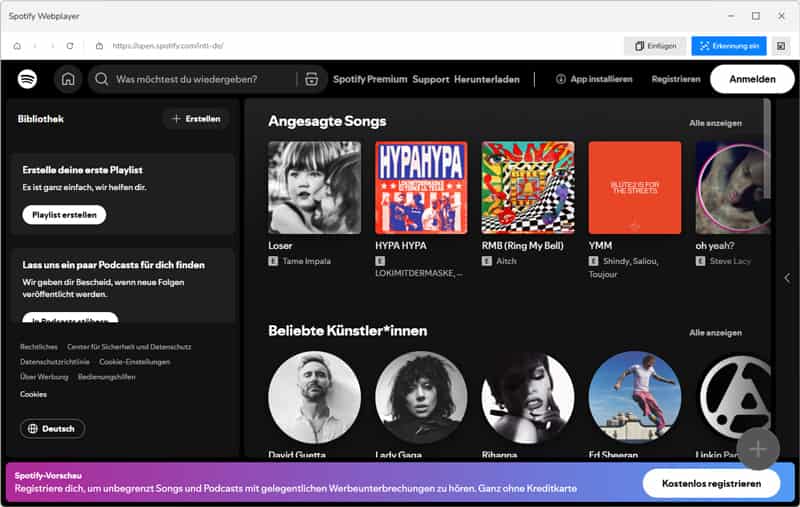The width and height of the screenshot is (800, 507).
Task: Open the Browse icon in search bar
Action: click(311, 79)
